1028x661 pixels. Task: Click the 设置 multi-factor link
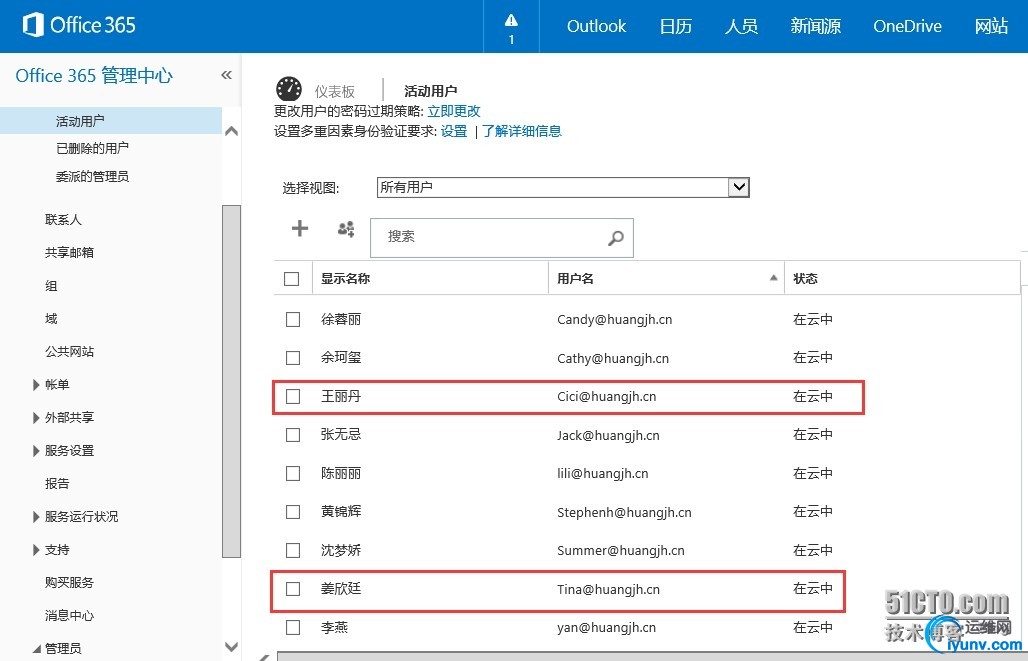(454, 131)
